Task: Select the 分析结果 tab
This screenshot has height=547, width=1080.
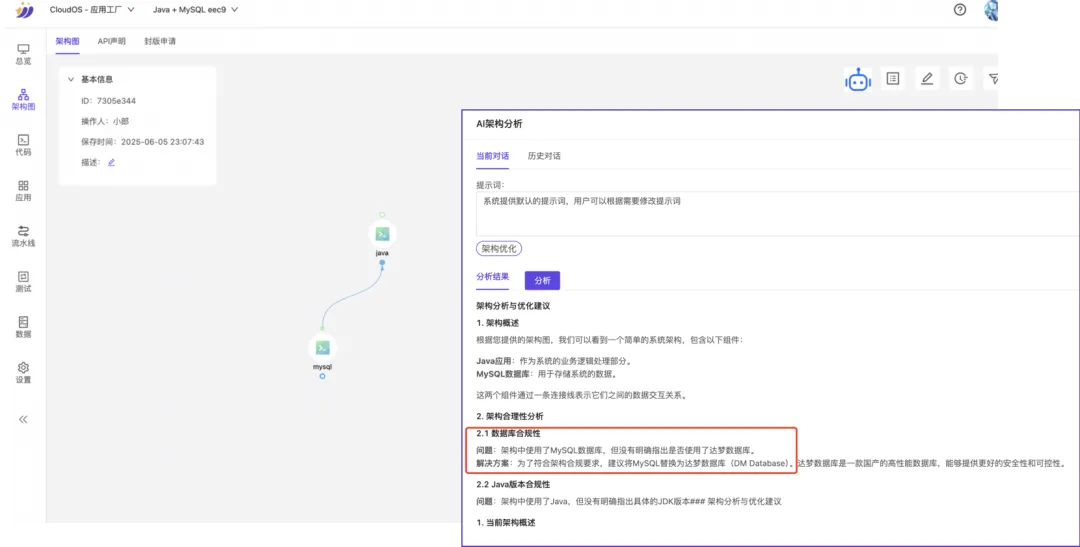Action: 492,277
